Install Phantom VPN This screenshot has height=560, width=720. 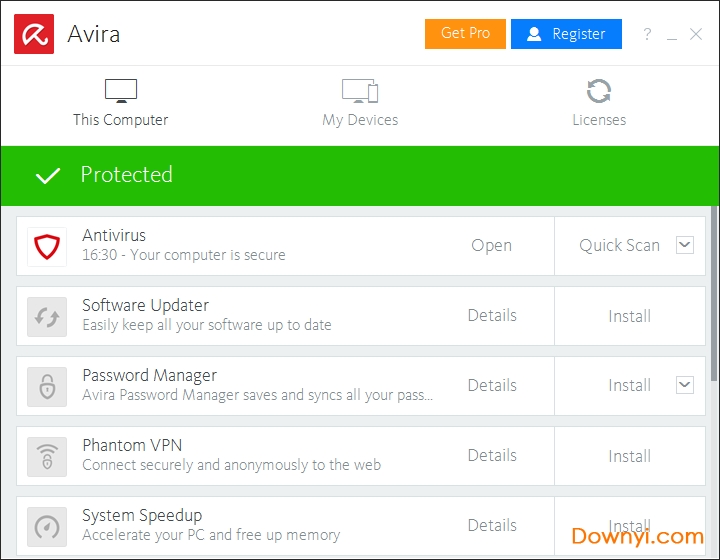click(x=629, y=456)
